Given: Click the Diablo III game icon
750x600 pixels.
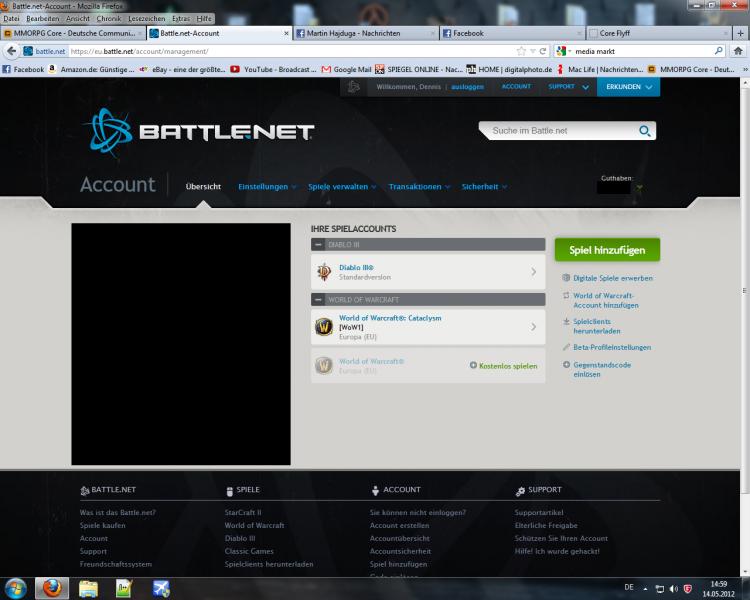Looking at the screenshot, I should 324,272.
